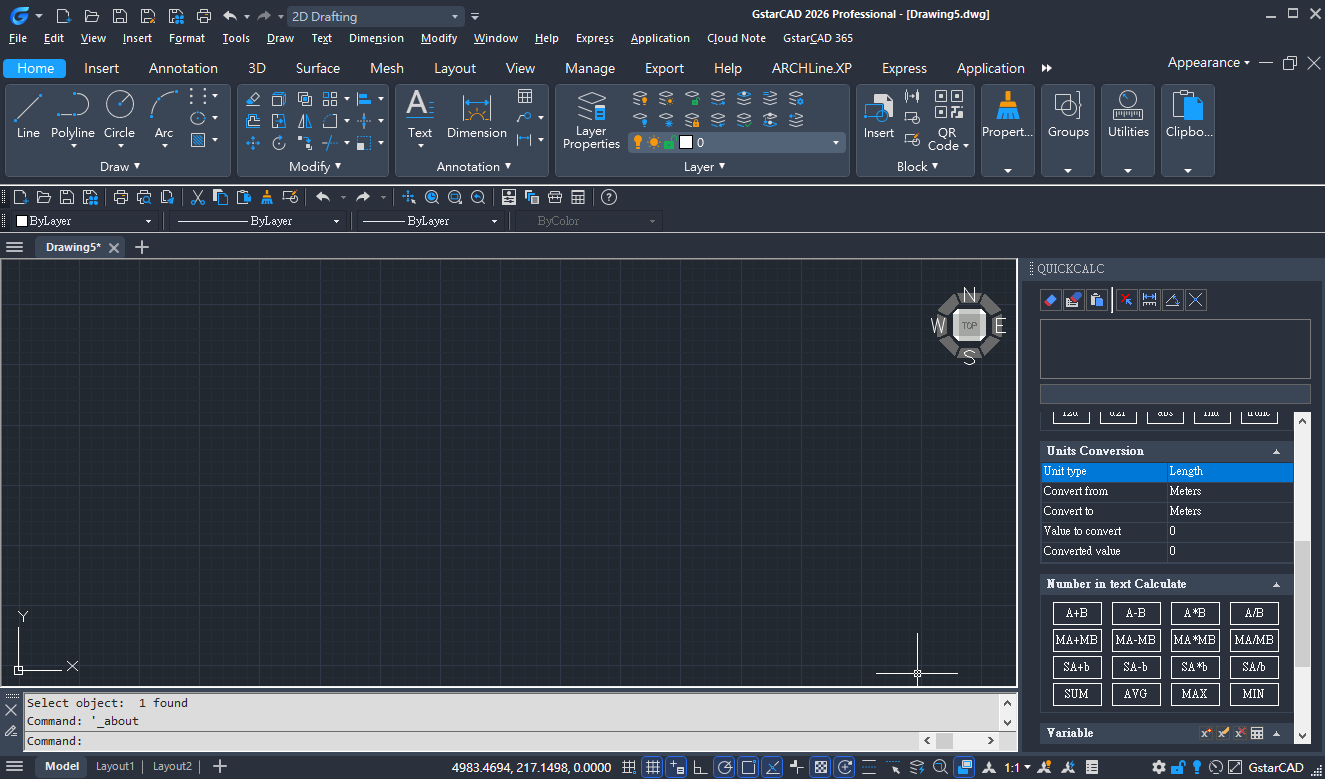This screenshot has height=779, width=1325.
Task: Click the Erase tool in Modify panel
Action: 253,99
